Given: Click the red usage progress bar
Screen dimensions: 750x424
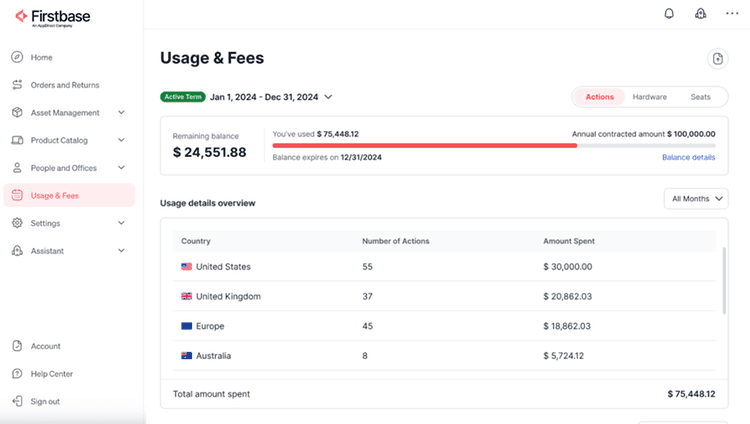Looking at the screenshot, I should [x=424, y=145].
